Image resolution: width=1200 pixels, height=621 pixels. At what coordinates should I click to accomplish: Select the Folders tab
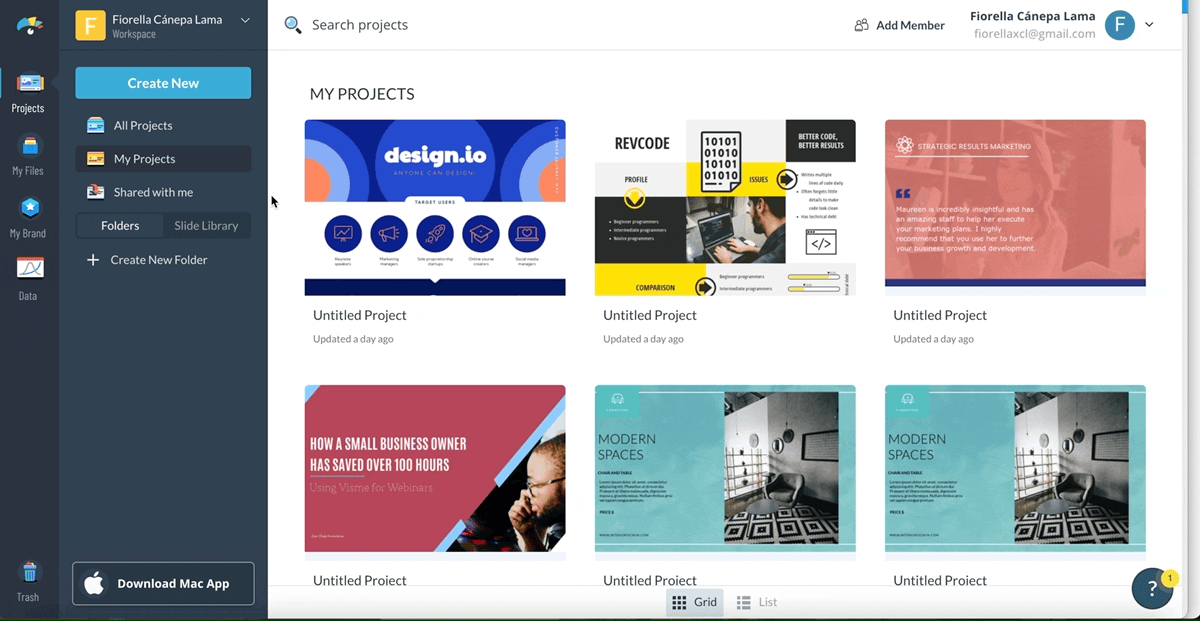pyautogui.click(x=120, y=226)
